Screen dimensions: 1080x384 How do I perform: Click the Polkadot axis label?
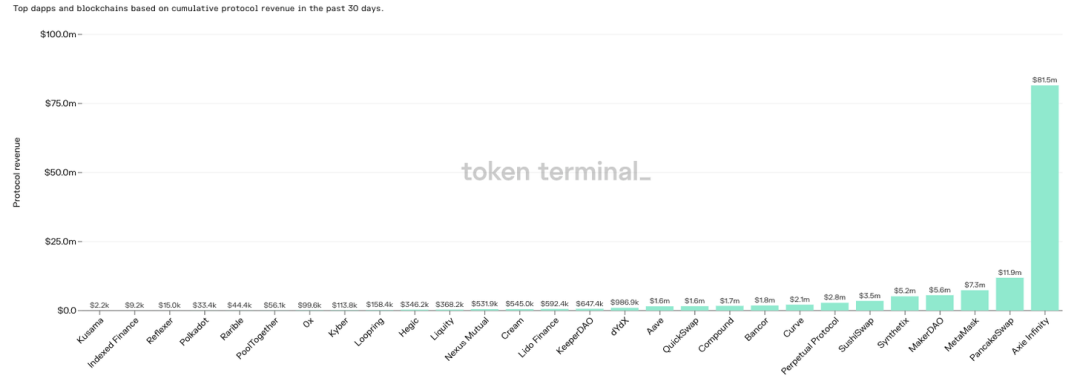point(195,330)
